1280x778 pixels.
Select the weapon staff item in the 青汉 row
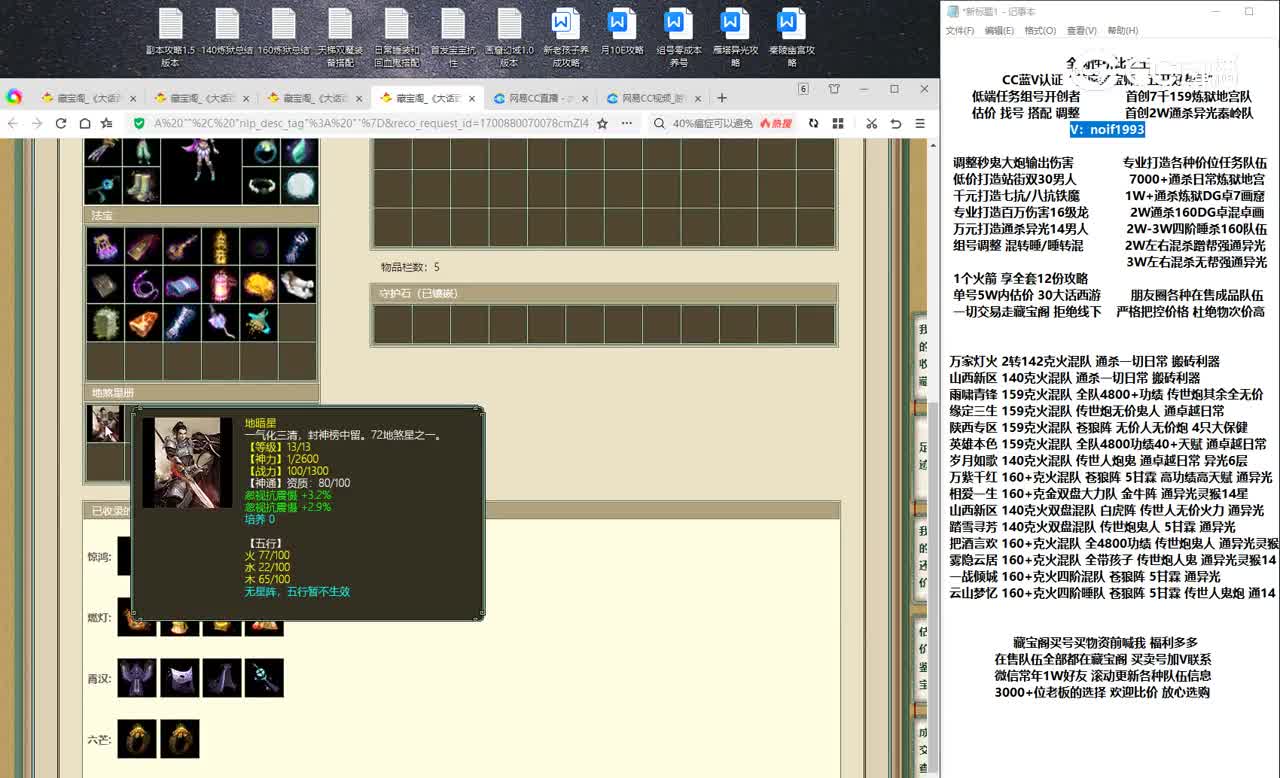pyautogui.click(x=264, y=678)
